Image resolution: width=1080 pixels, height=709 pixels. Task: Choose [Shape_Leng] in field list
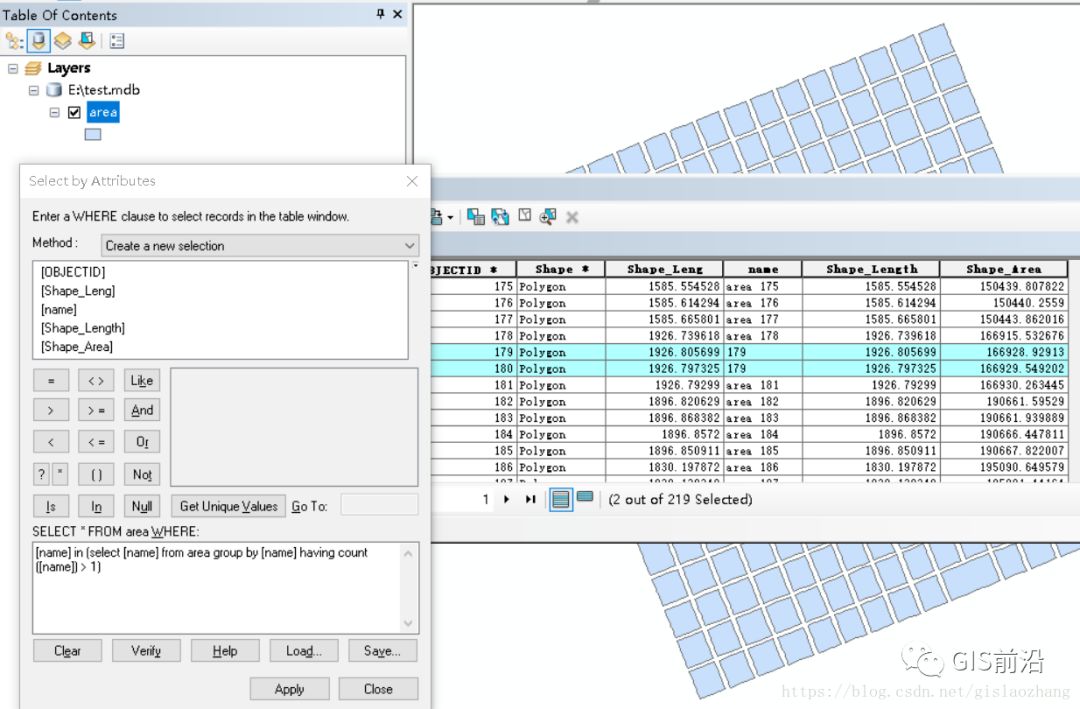[x=78, y=291]
